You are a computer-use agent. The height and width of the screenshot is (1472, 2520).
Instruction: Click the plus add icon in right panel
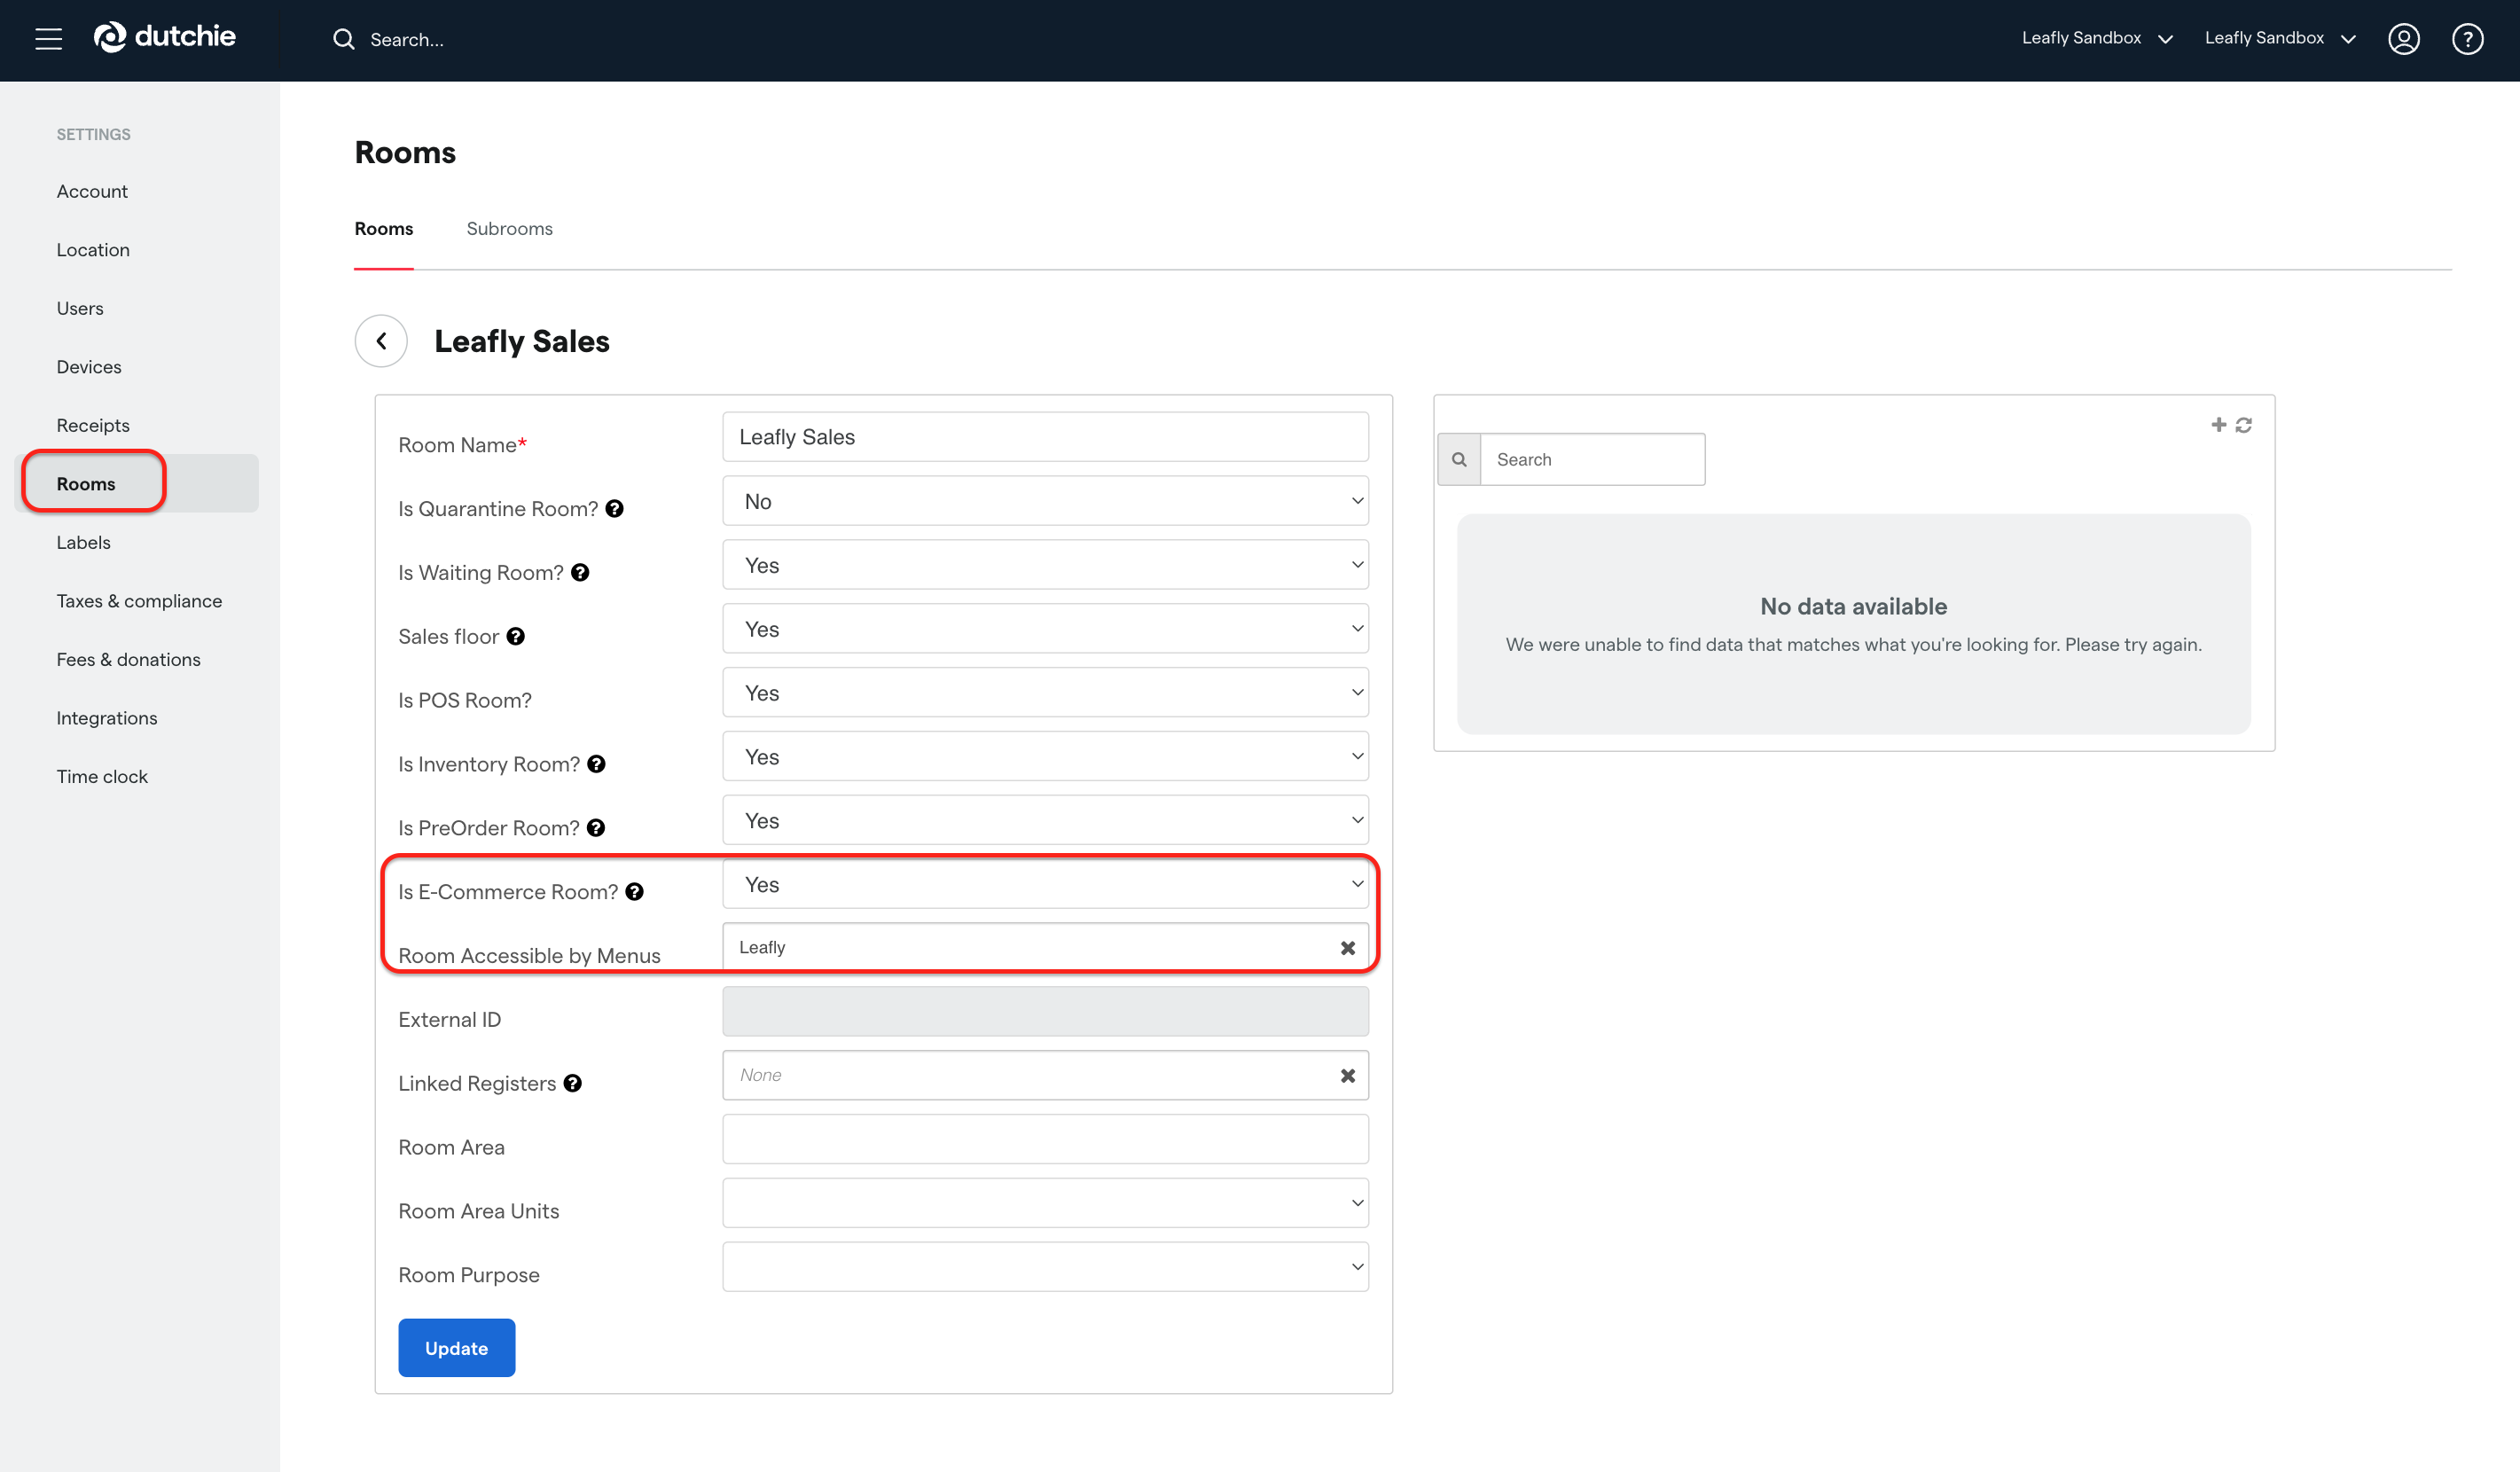(x=2218, y=425)
